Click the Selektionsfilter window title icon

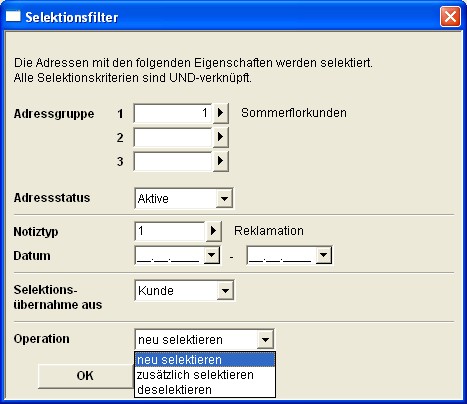pos(13,16)
